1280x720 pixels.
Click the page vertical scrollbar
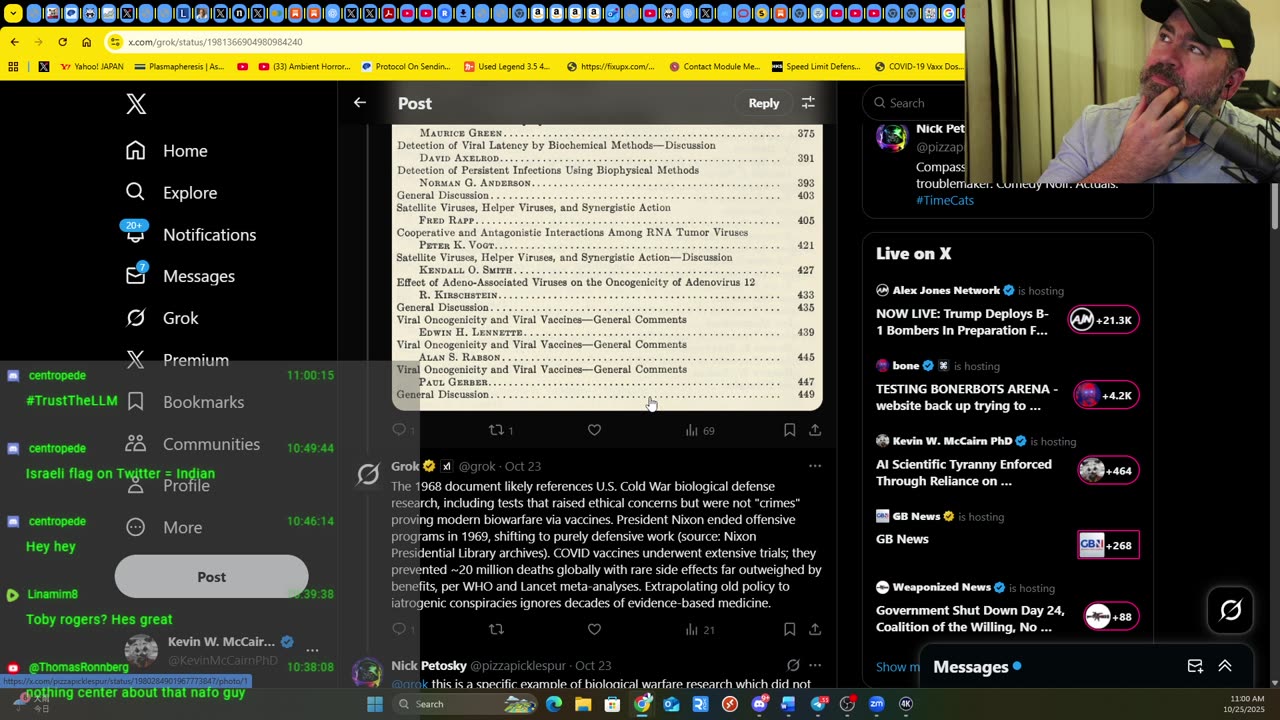pyautogui.click(x=1274, y=207)
